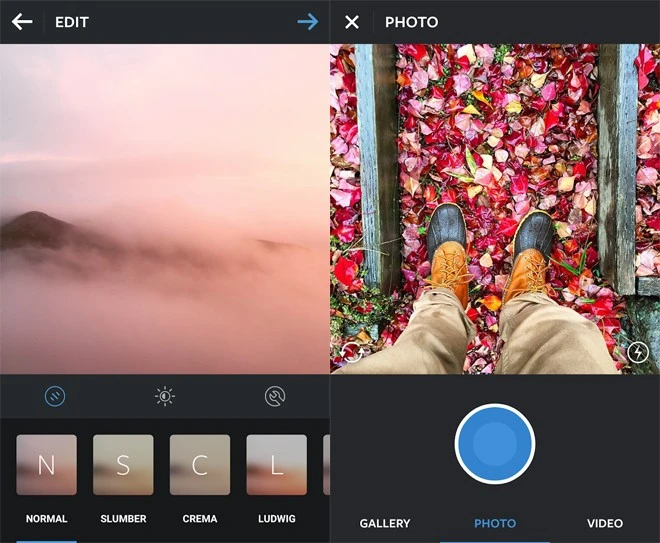
Task: Click the LUDWIG filter label
Action: point(277,519)
